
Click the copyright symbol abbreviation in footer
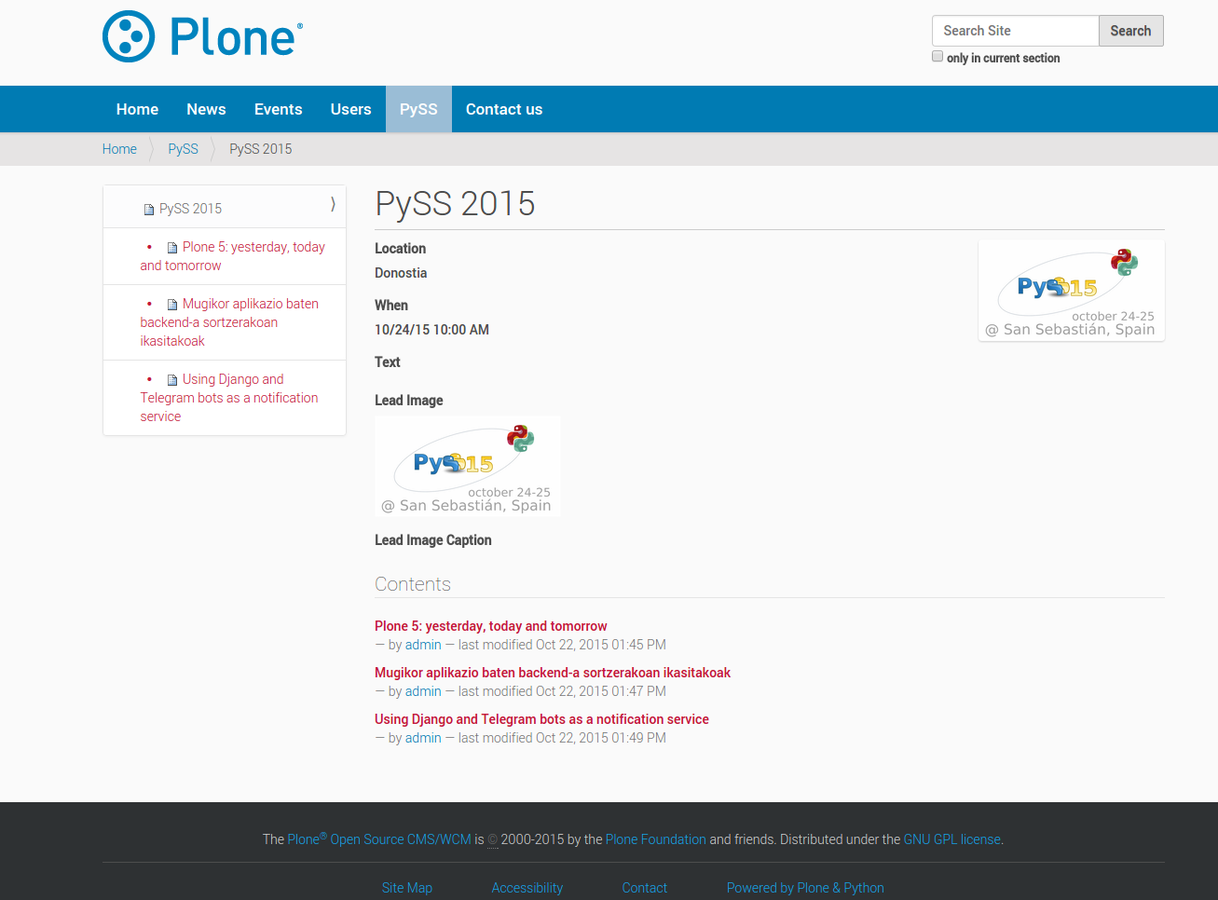[493, 840]
